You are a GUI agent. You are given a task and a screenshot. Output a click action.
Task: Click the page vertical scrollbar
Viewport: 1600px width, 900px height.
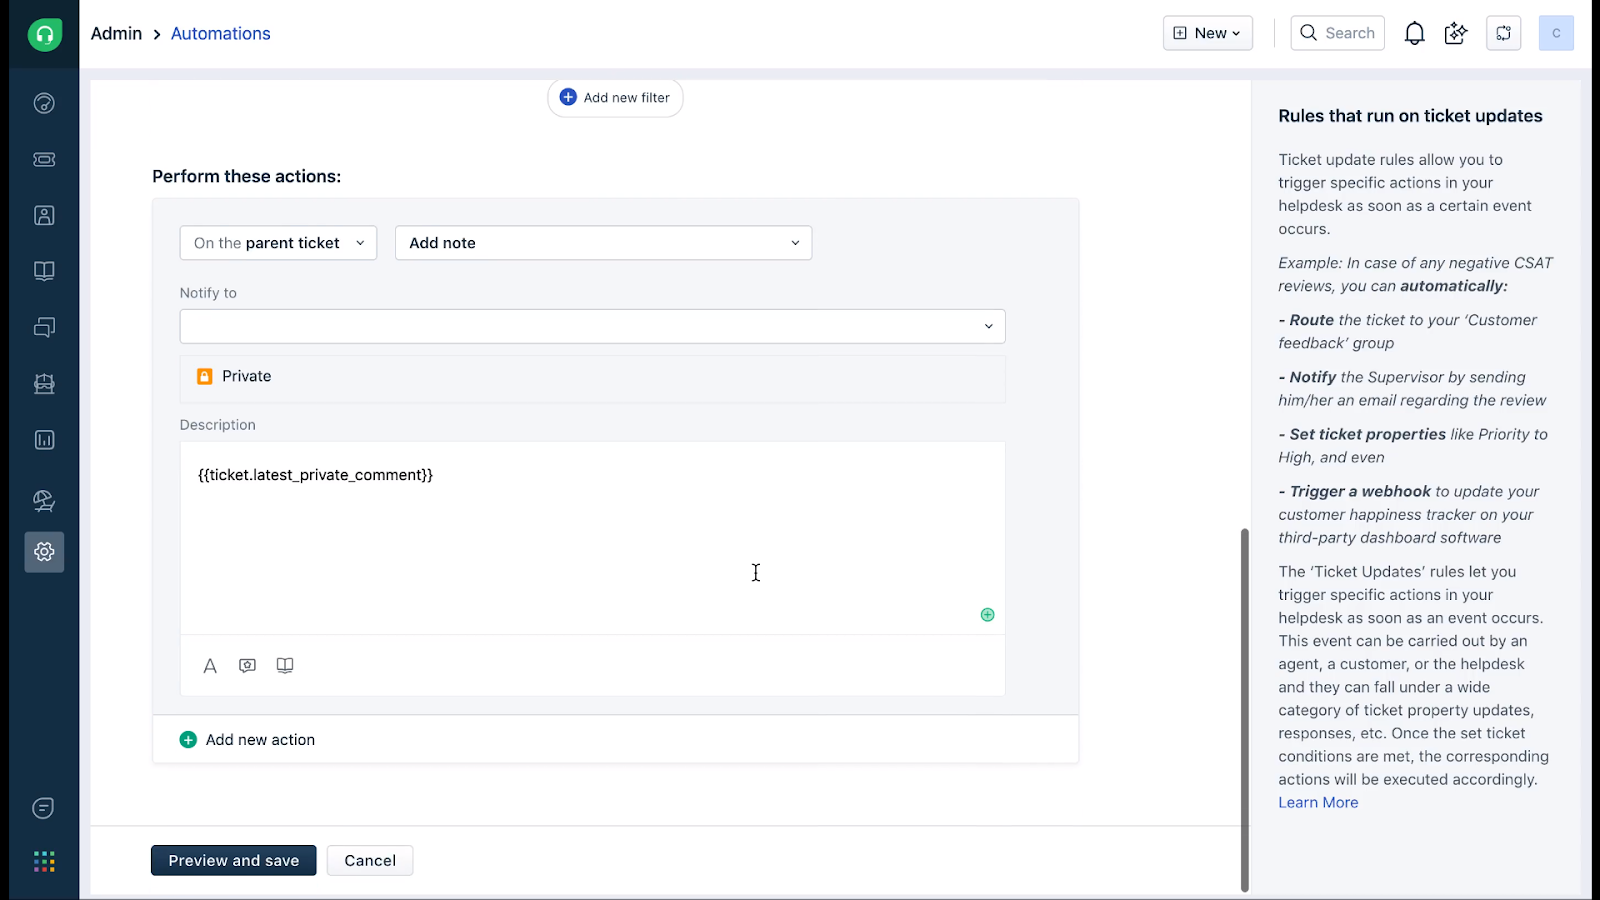(x=1245, y=708)
